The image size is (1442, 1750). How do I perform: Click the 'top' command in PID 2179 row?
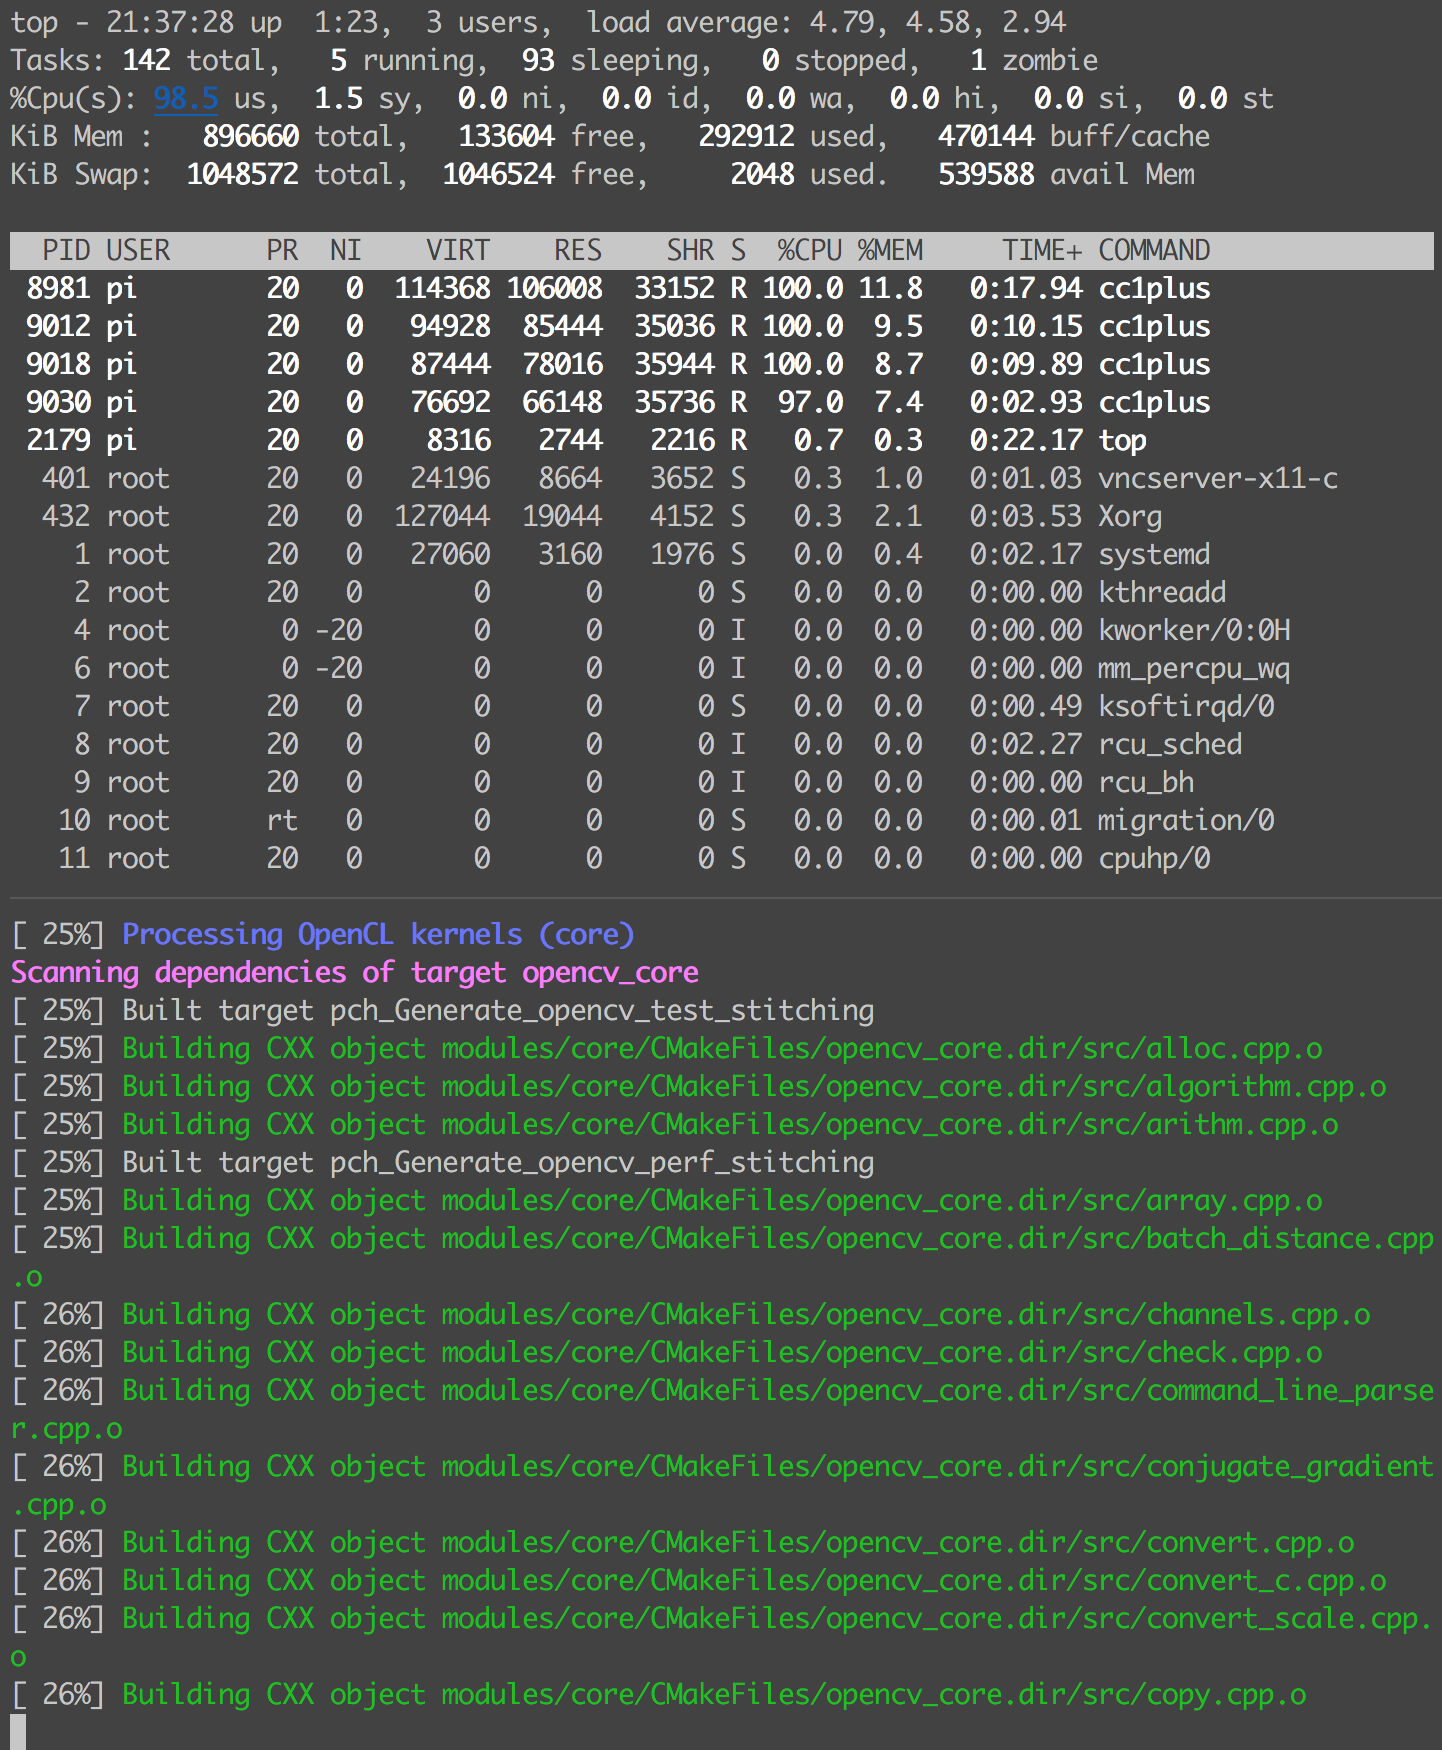1122,440
